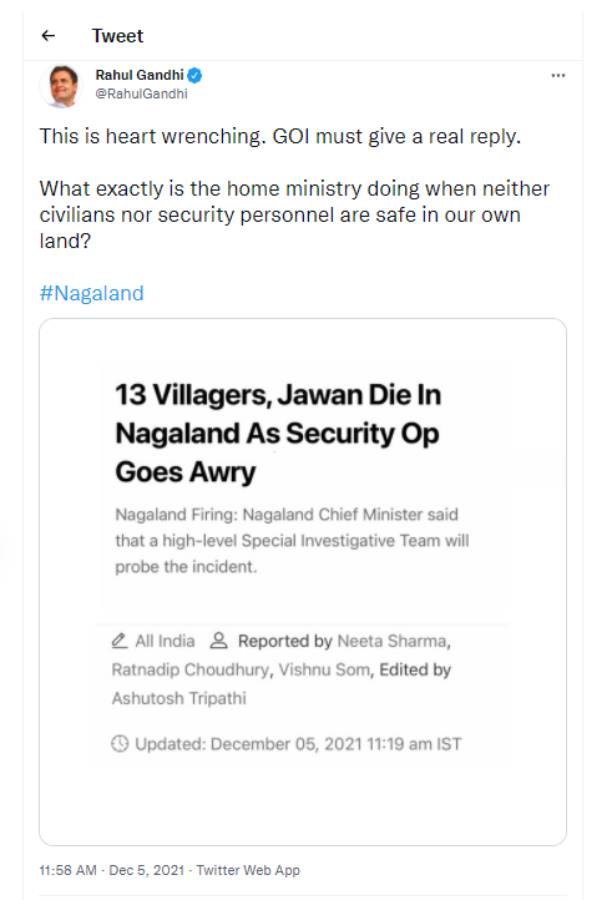
Task: Click Rahul Gandhi's profile avatar
Action: pyautogui.click(x=60, y=85)
